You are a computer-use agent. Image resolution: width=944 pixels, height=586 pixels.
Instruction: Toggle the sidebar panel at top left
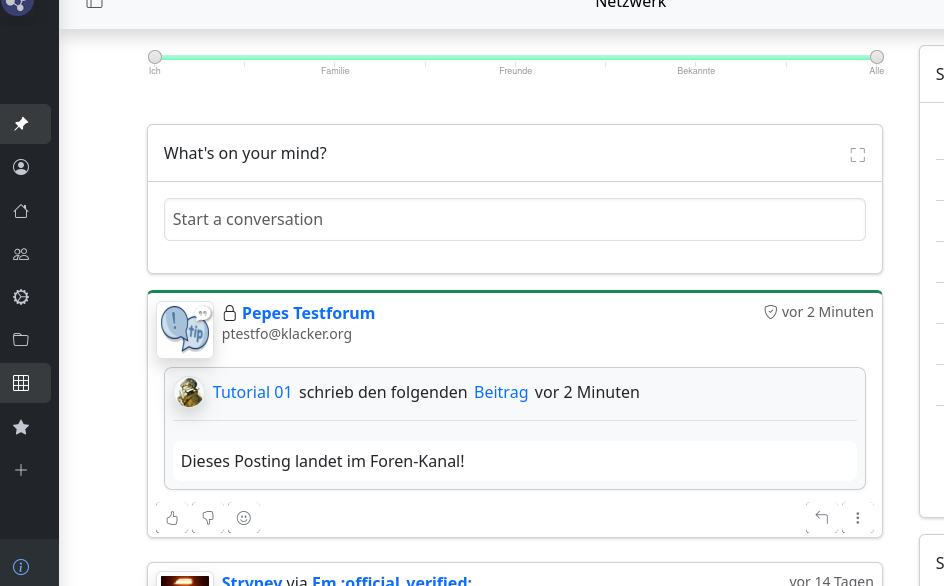(x=94, y=4)
